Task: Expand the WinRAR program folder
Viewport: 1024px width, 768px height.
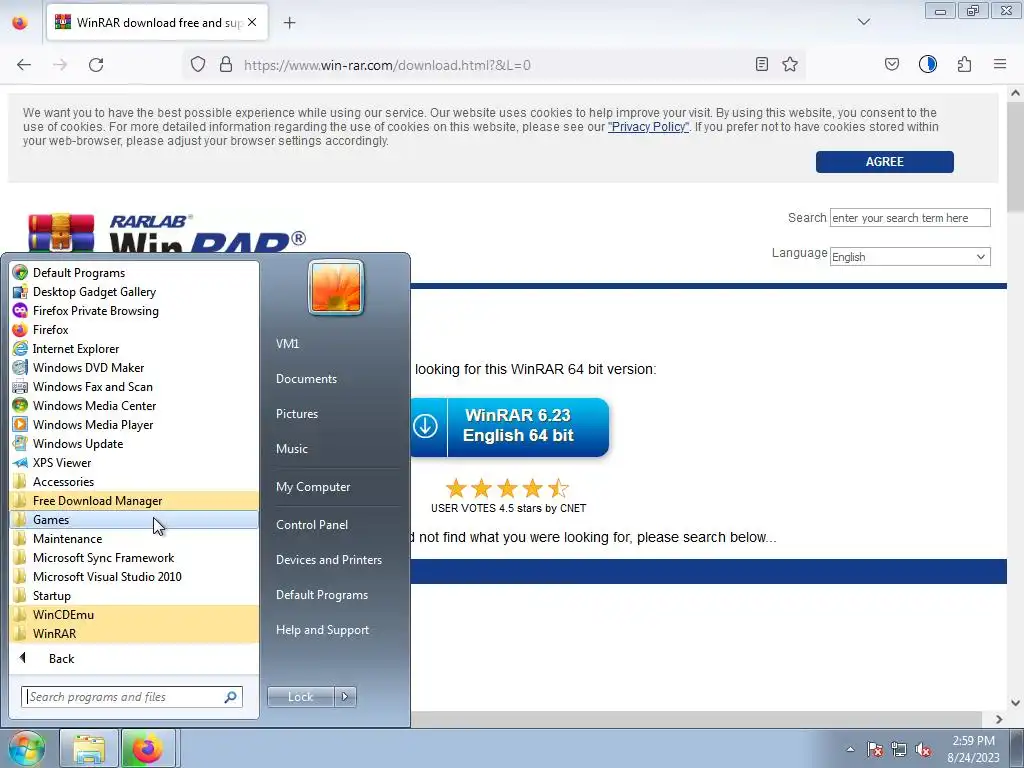Action: (134, 633)
